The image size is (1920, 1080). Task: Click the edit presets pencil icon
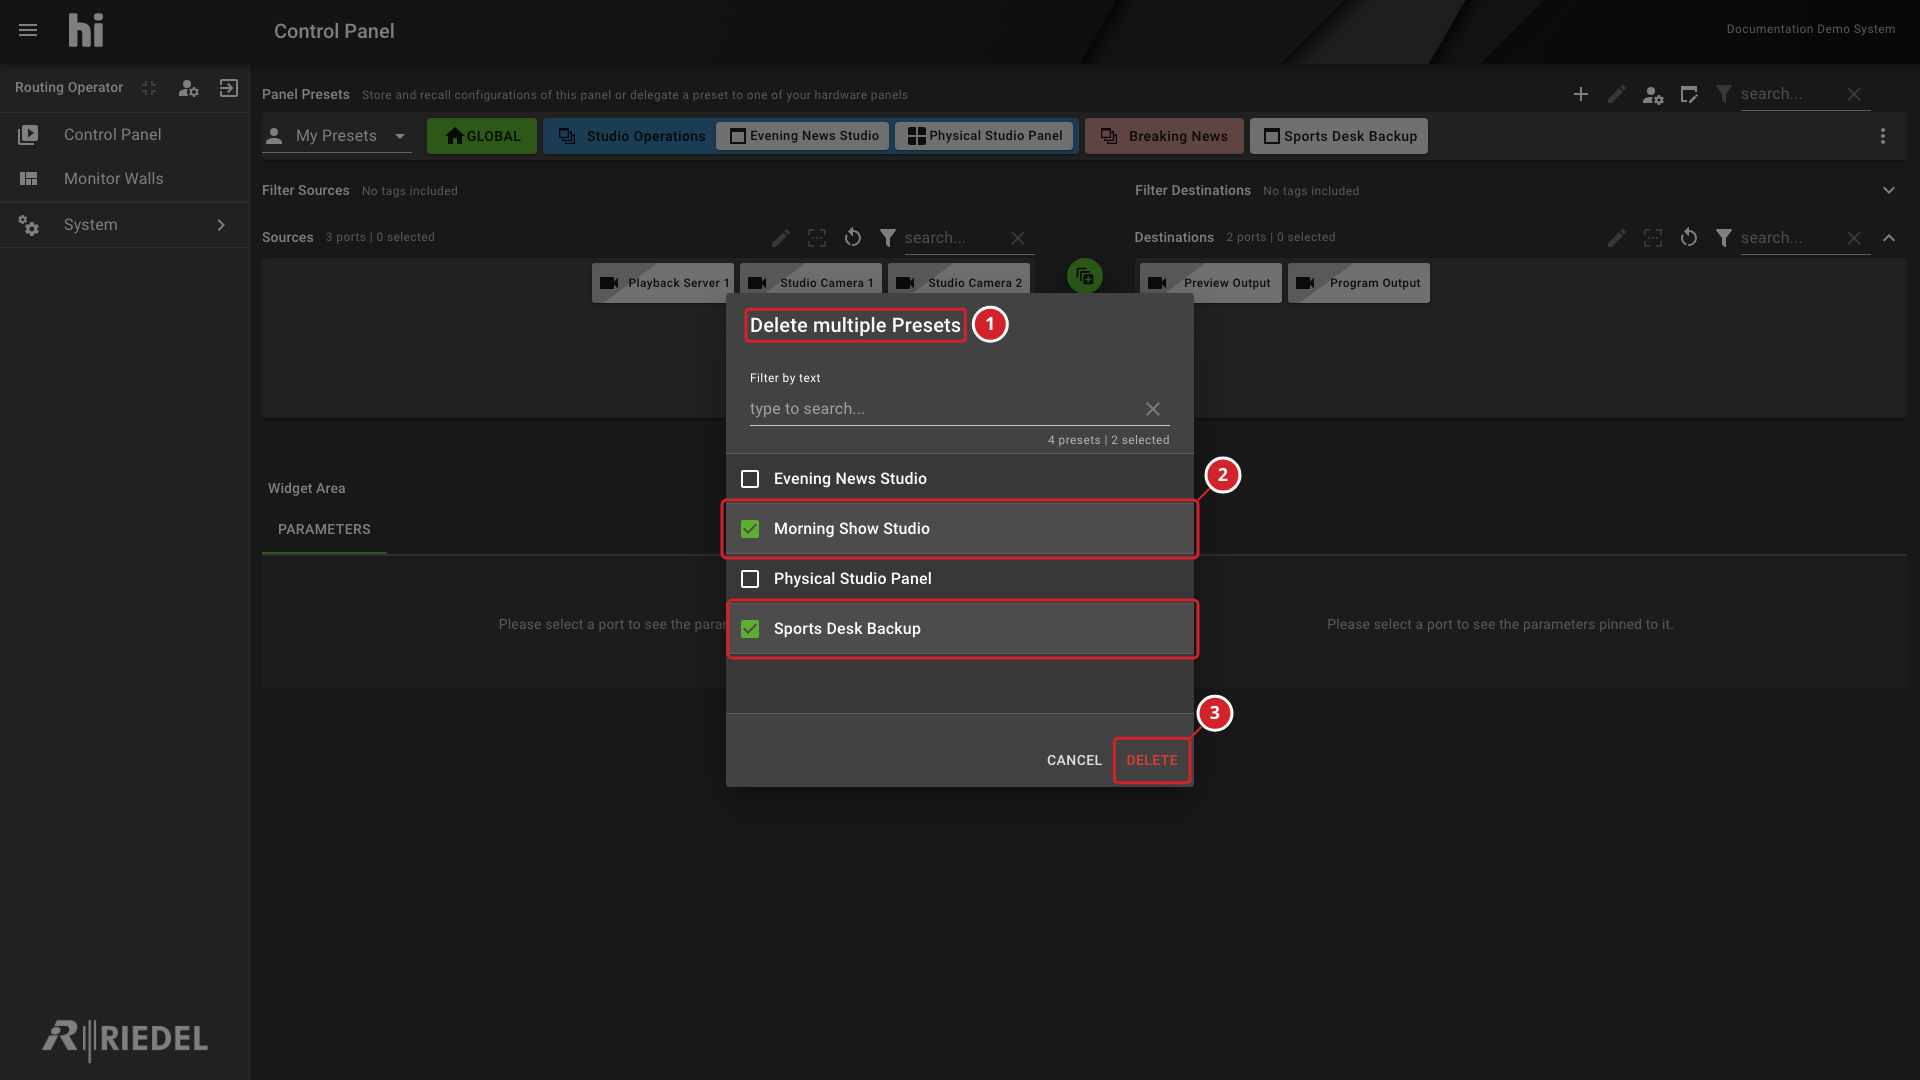tap(1617, 94)
